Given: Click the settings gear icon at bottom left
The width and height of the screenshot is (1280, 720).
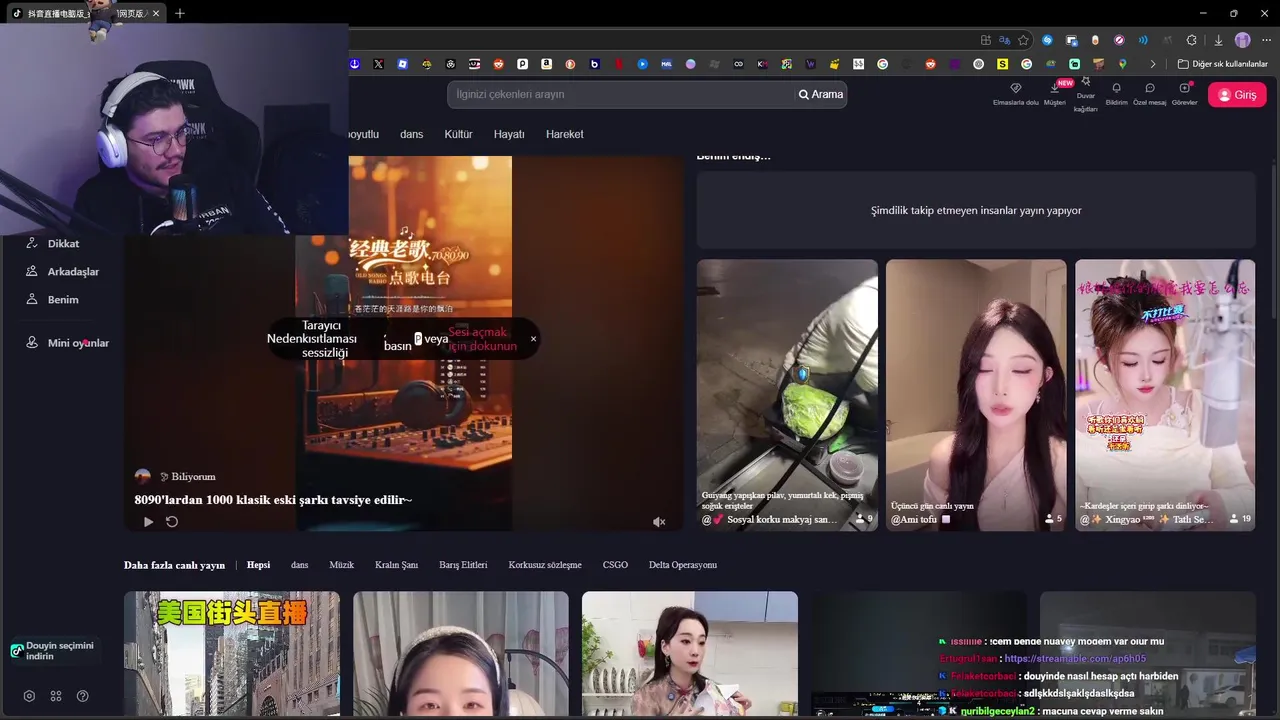Looking at the screenshot, I should (29, 696).
